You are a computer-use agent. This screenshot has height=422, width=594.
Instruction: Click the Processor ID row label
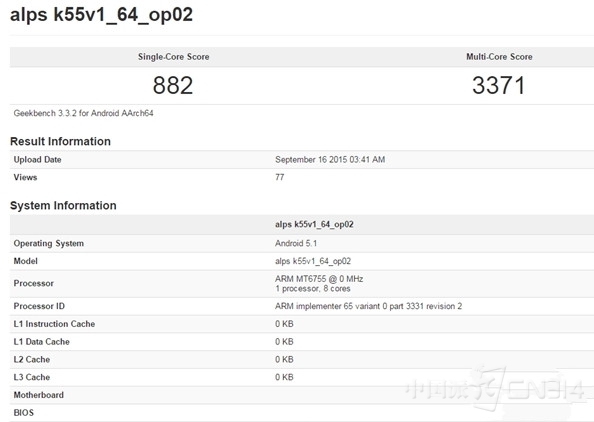(x=39, y=306)
